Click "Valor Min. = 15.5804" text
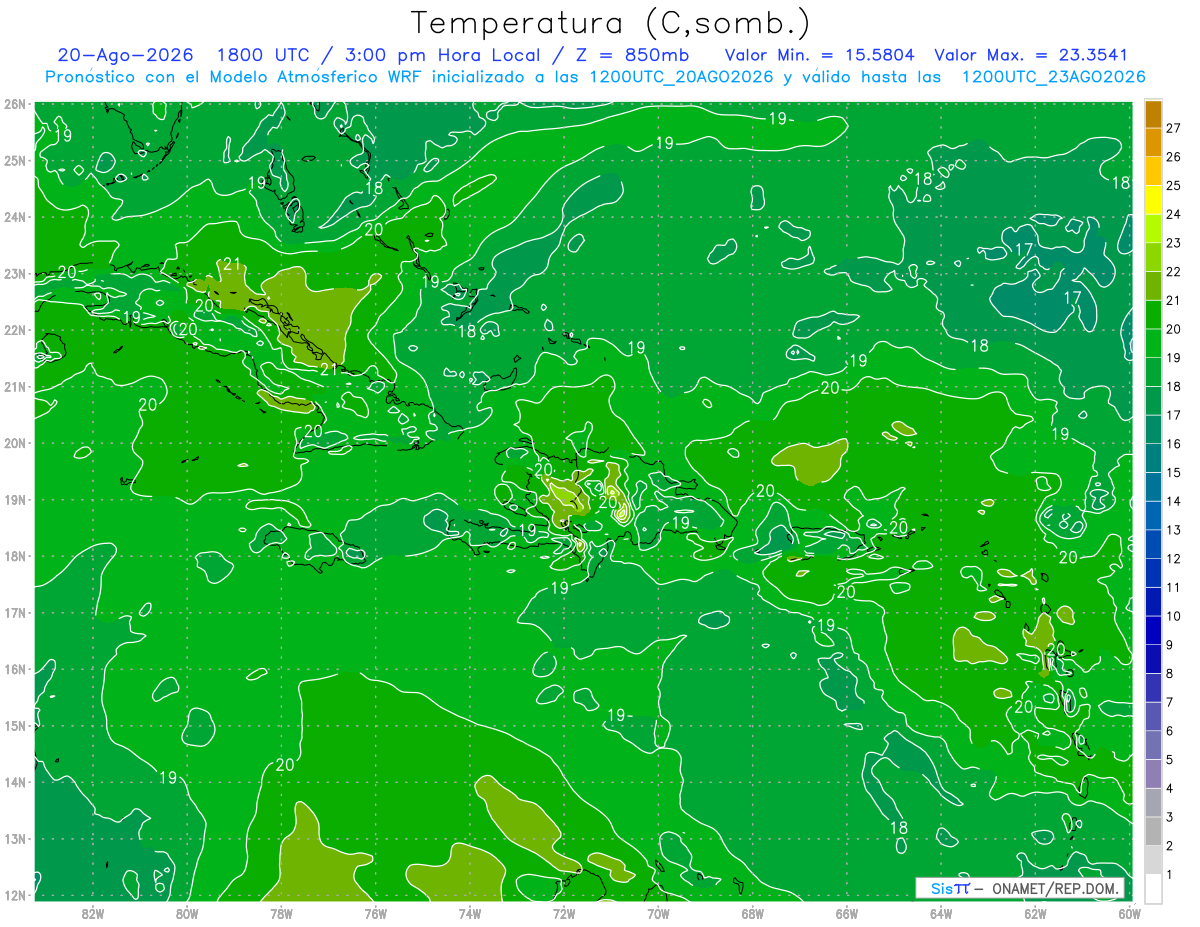 point(820,55)
